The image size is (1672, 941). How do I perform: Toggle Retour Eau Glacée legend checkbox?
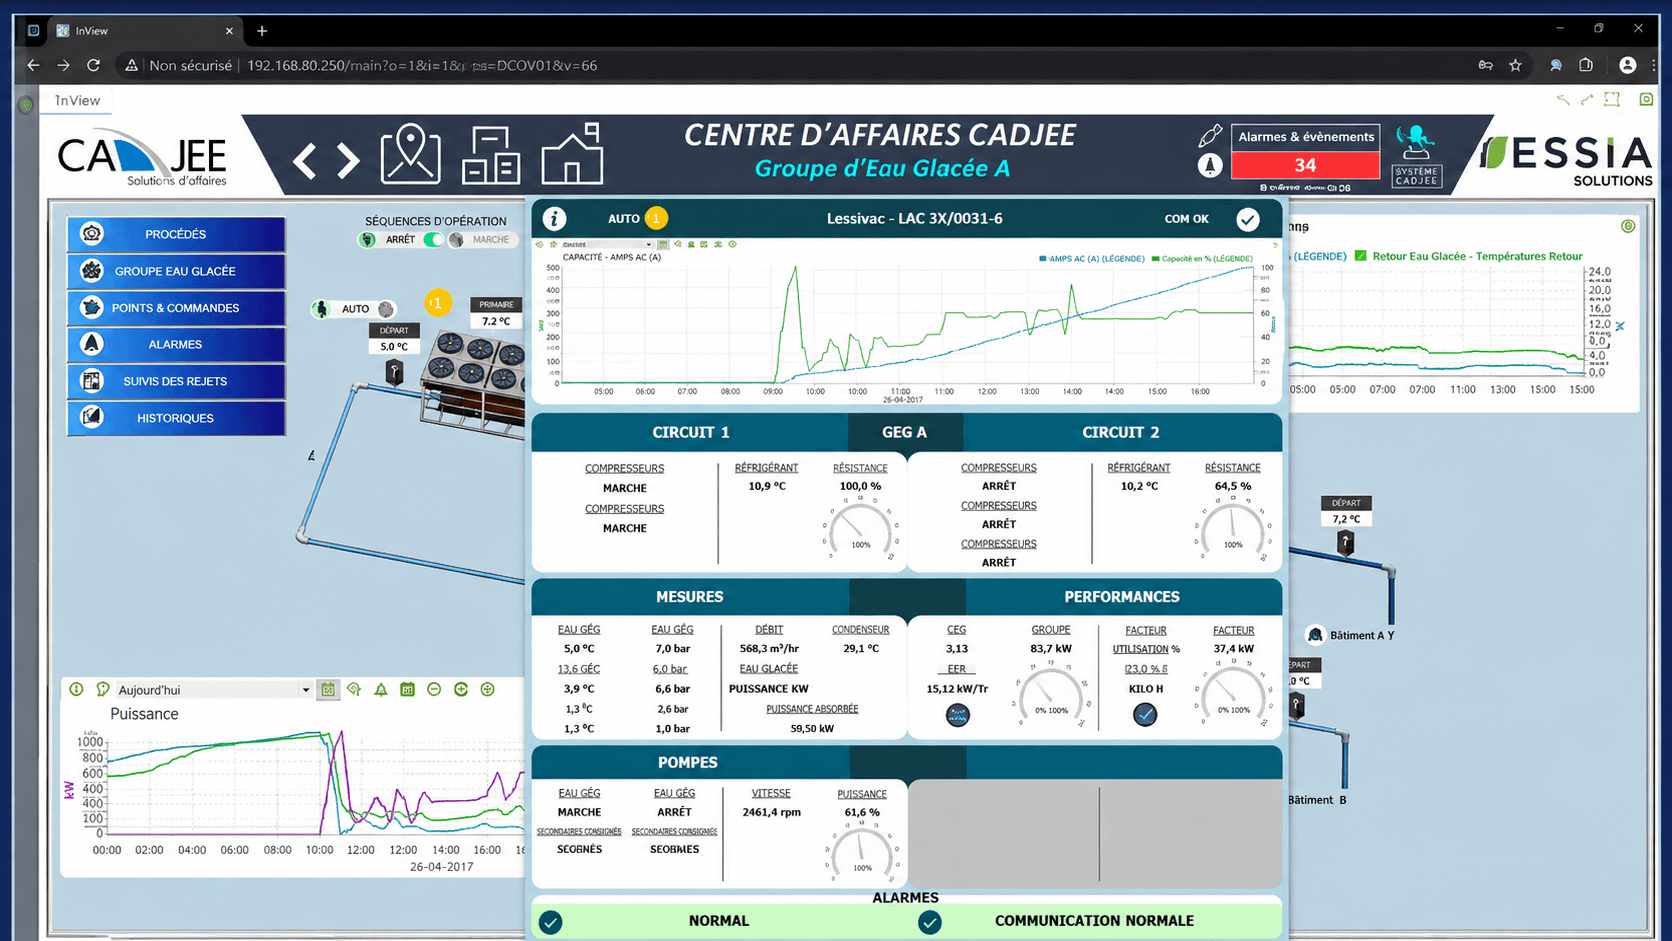[1360, 256]
